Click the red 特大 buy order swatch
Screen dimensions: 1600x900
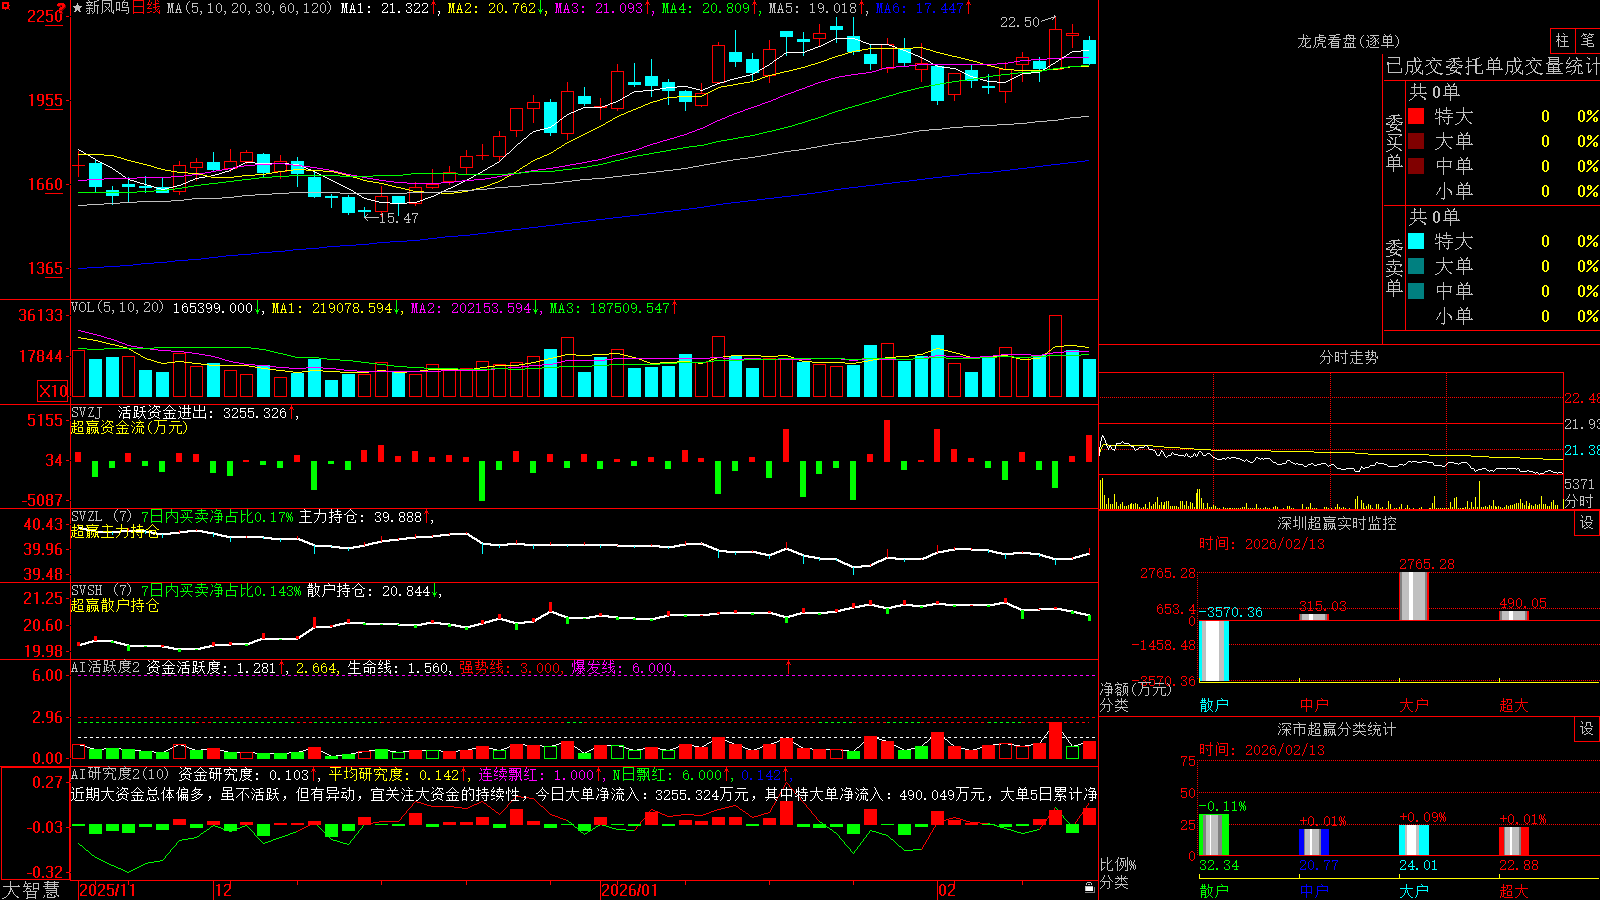(1416, 116)
